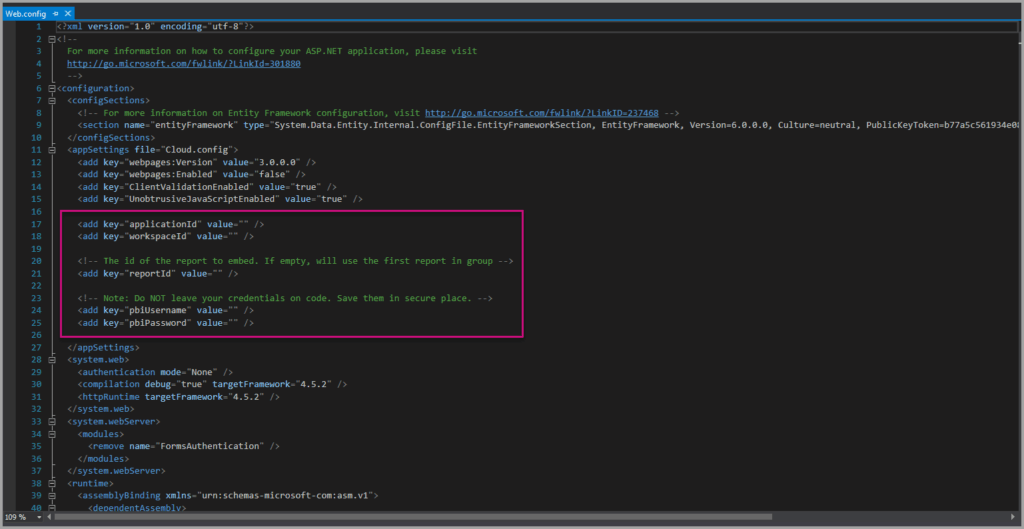This screenshot has height=529, width=1024.
Task: Close the Web.config tab
Action: (67, 13)
